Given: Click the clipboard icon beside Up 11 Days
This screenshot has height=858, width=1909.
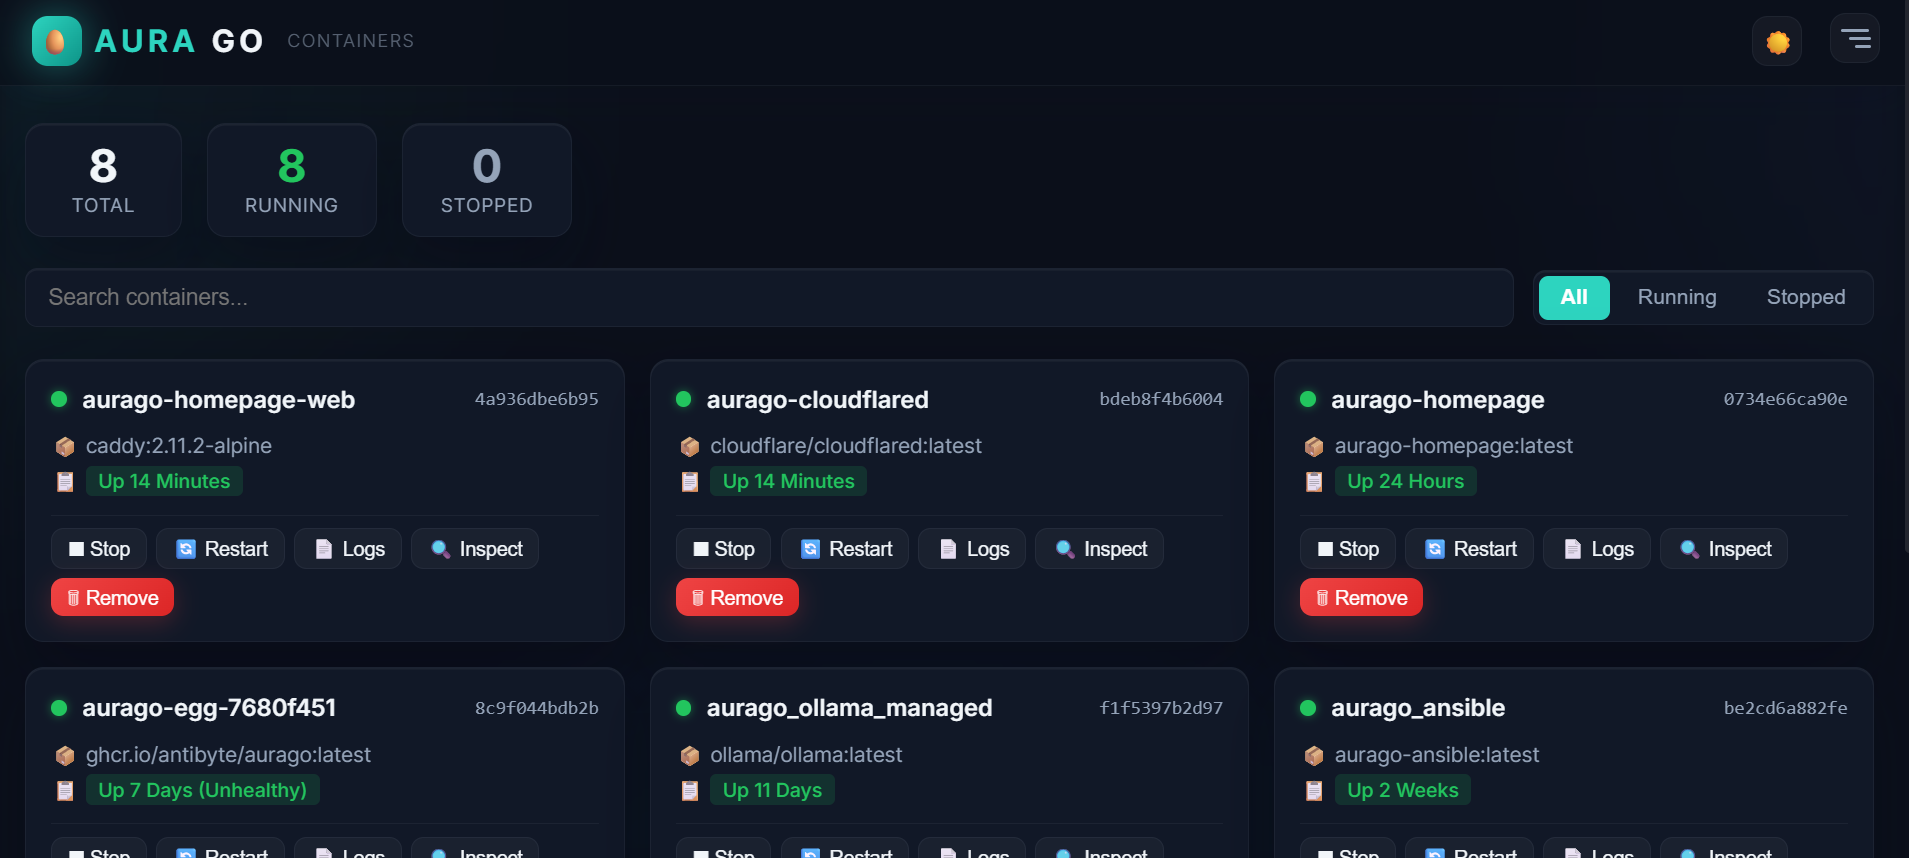Looking at the screenshot, I should pos(690,791).
